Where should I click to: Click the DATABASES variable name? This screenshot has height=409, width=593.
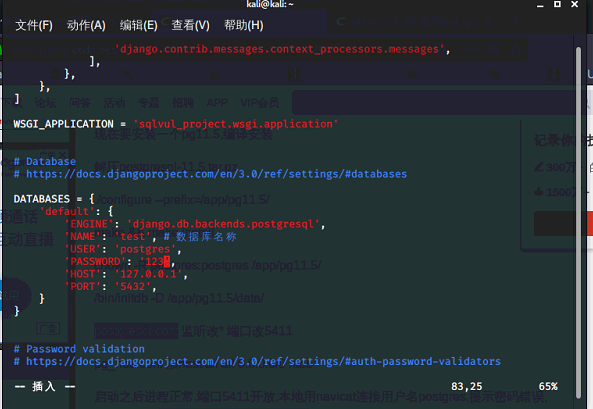click(x=42, y=199)
